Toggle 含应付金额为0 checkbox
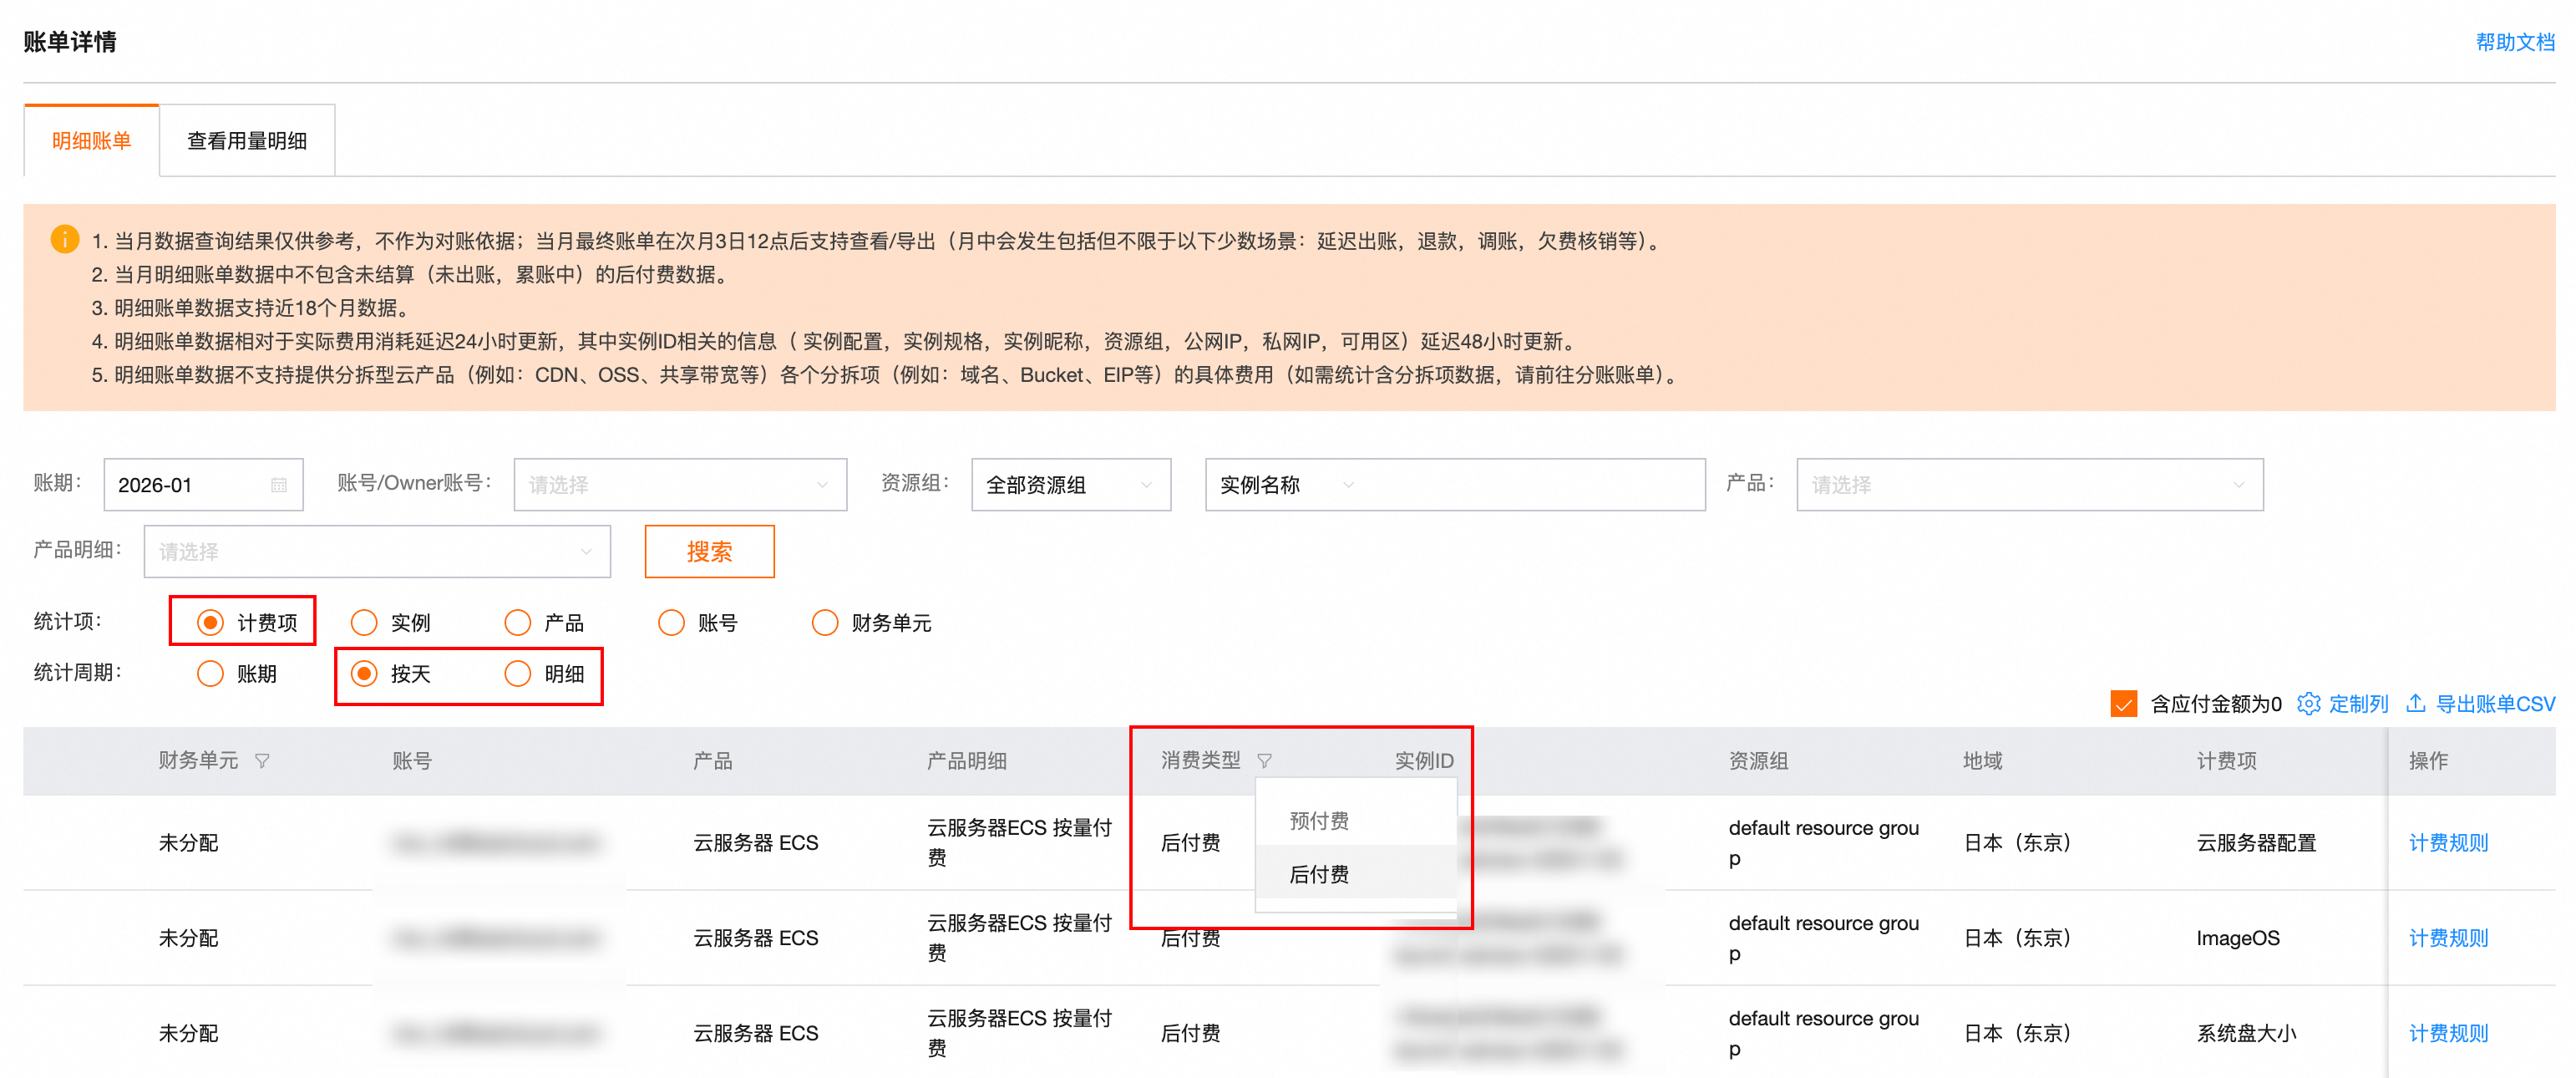The image size is (2576, 1078). (x=2124, y=704)
